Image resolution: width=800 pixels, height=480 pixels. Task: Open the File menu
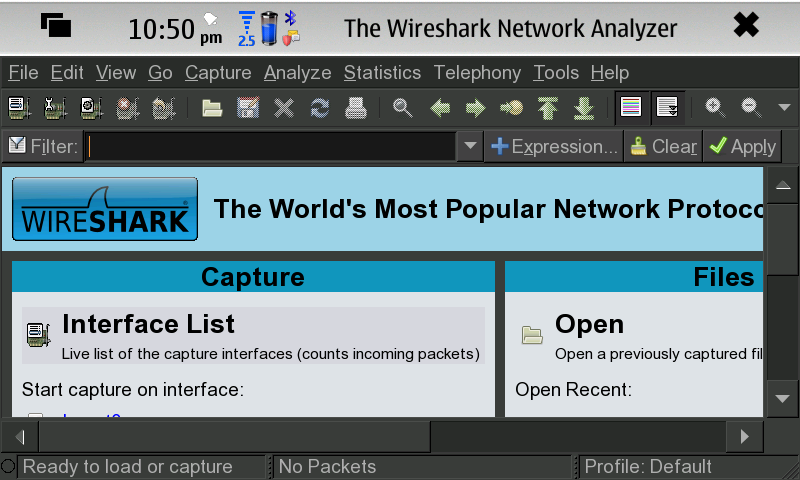tap(23, 73)
